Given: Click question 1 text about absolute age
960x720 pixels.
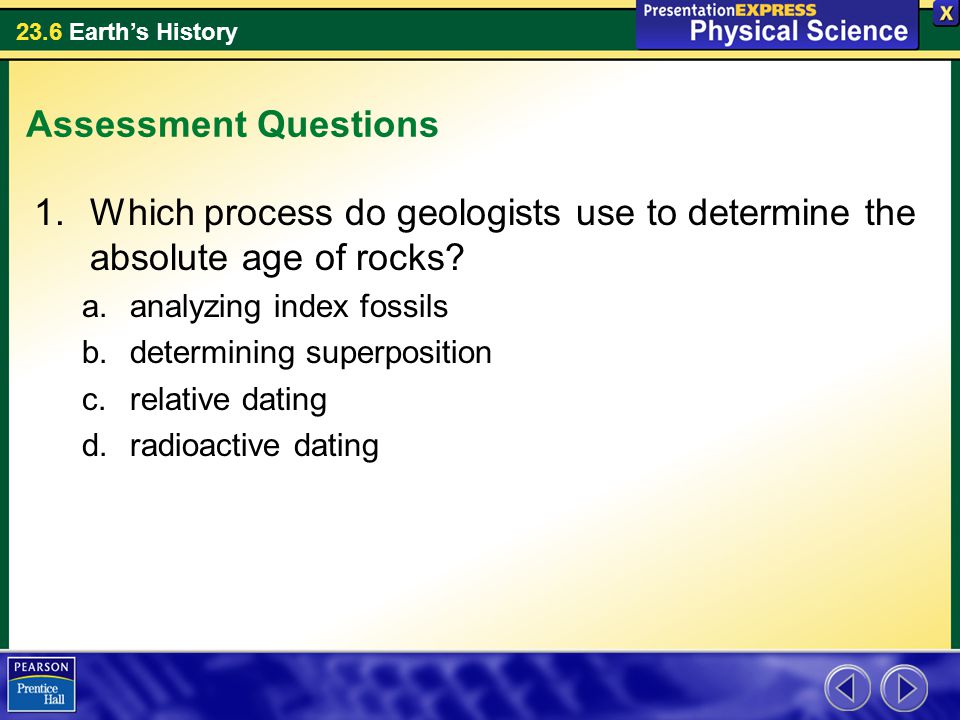Looking at the screenshot, I should click(x=476, y=234).
